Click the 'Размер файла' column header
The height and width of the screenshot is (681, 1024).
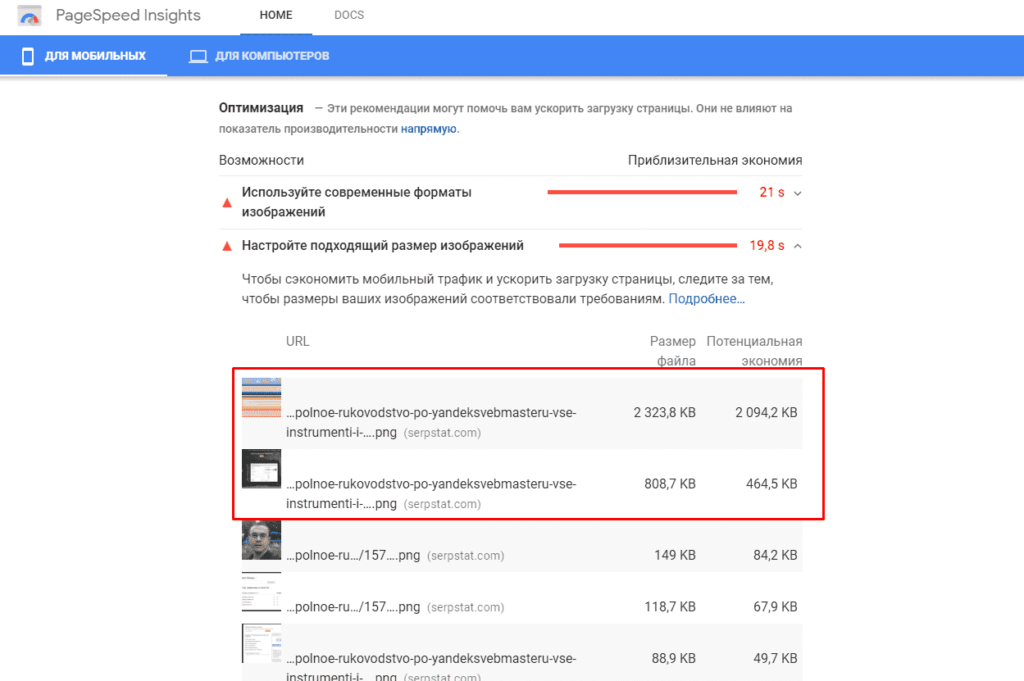click(673, 351)
